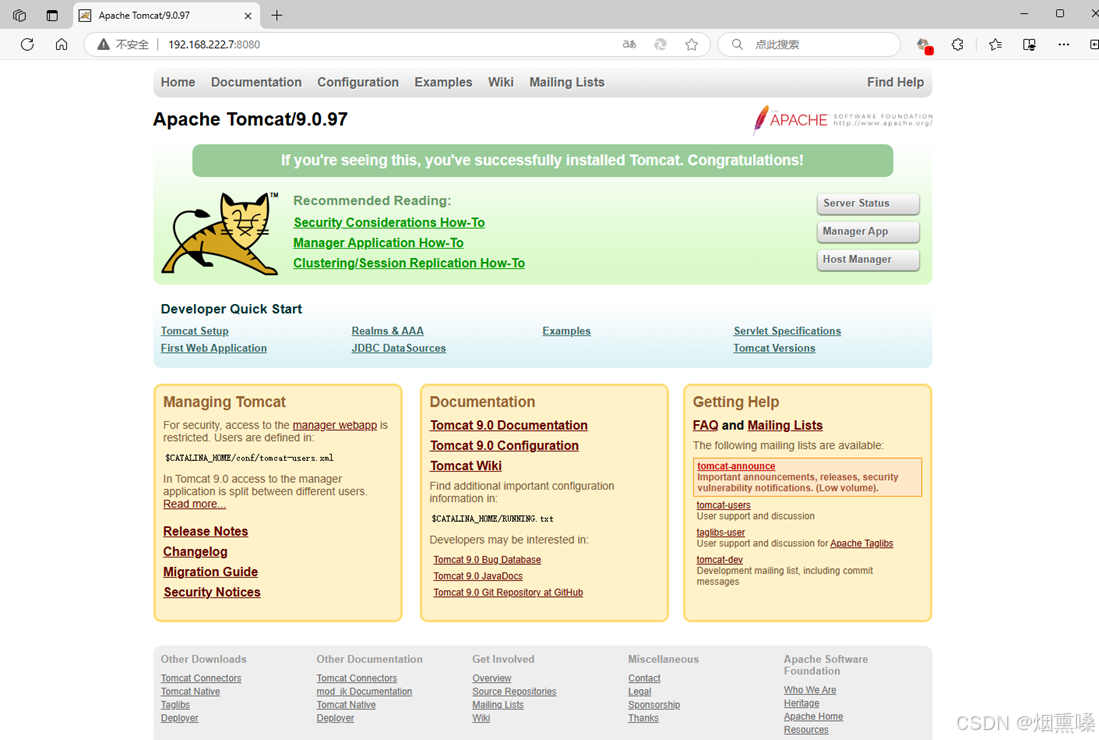Click the Tomcat cat mascot image

point(220,233)
